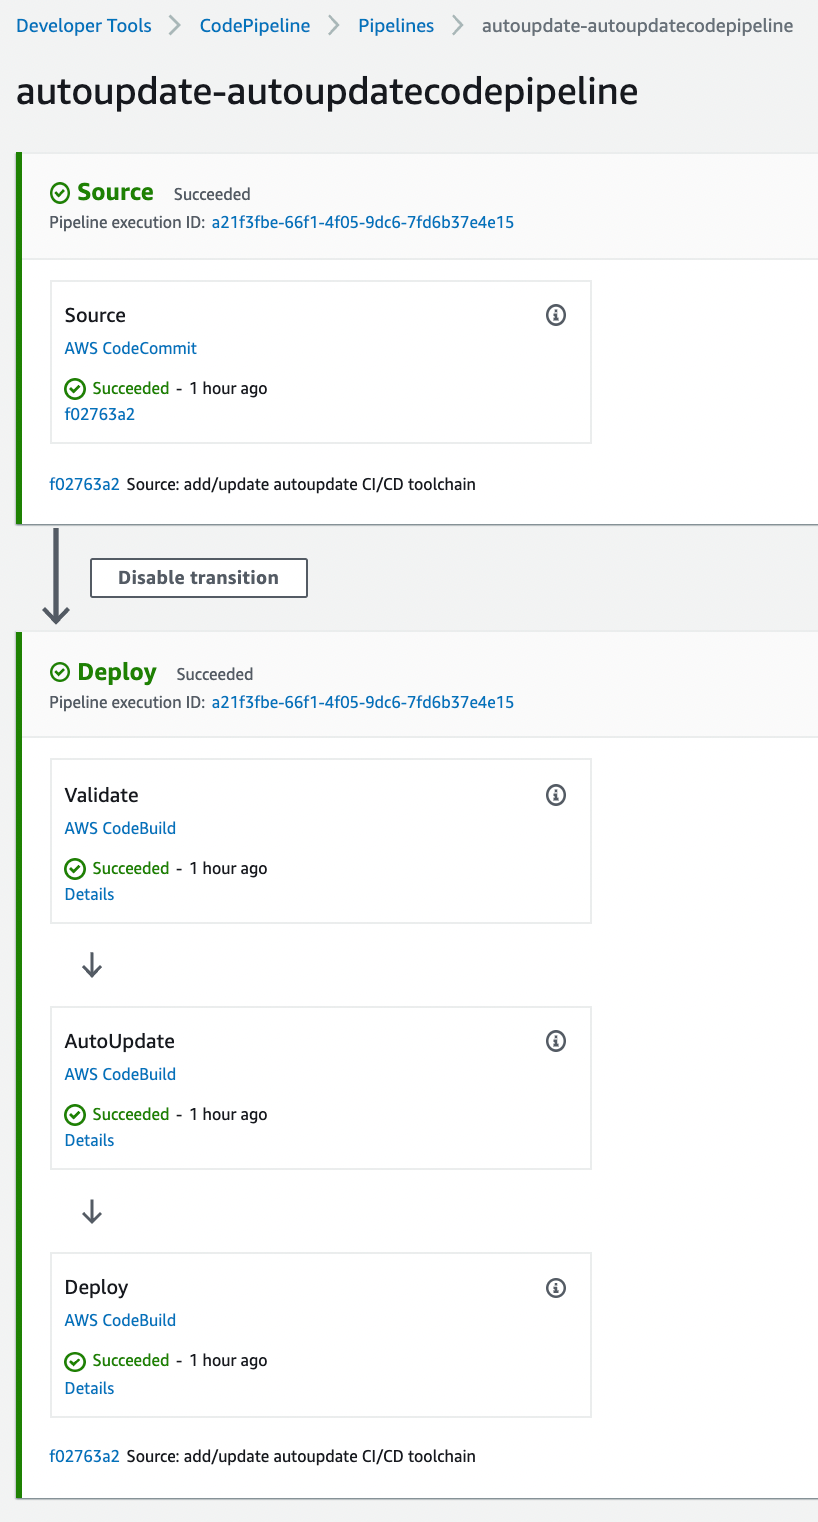The image size is (818, 1522).
Task: Open Deploy stage pipeline execution ID link
Action: 362,702
